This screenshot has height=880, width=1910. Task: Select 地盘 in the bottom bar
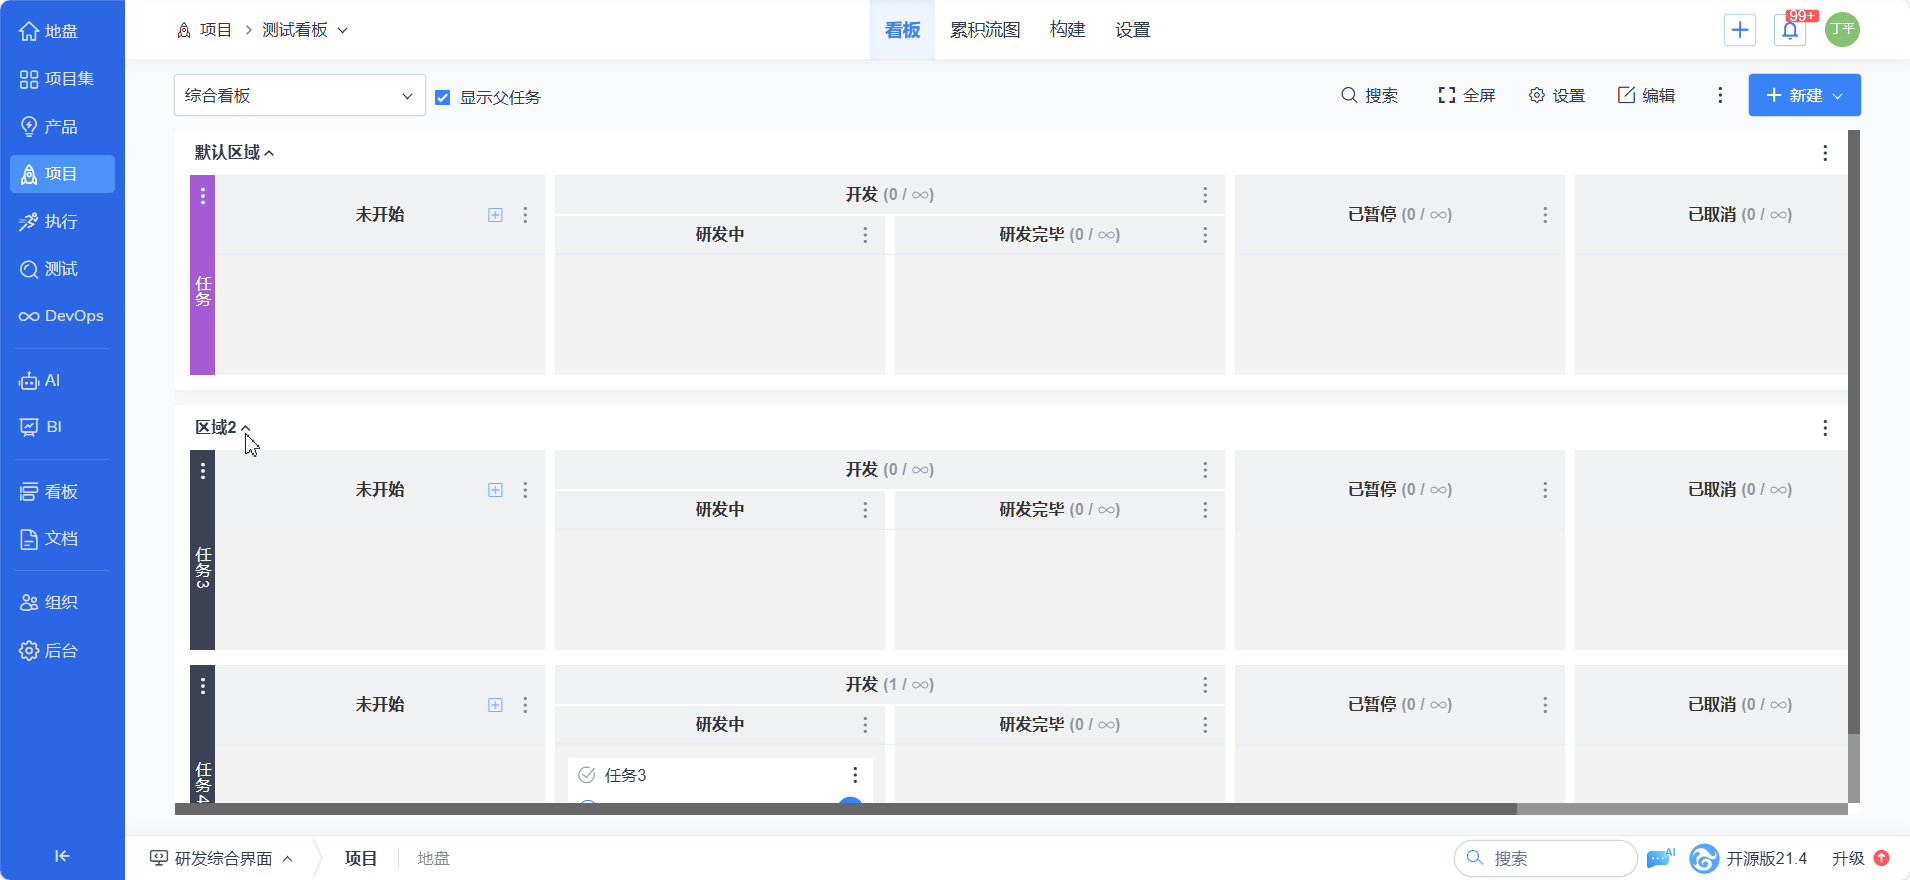tap(433, 858)
